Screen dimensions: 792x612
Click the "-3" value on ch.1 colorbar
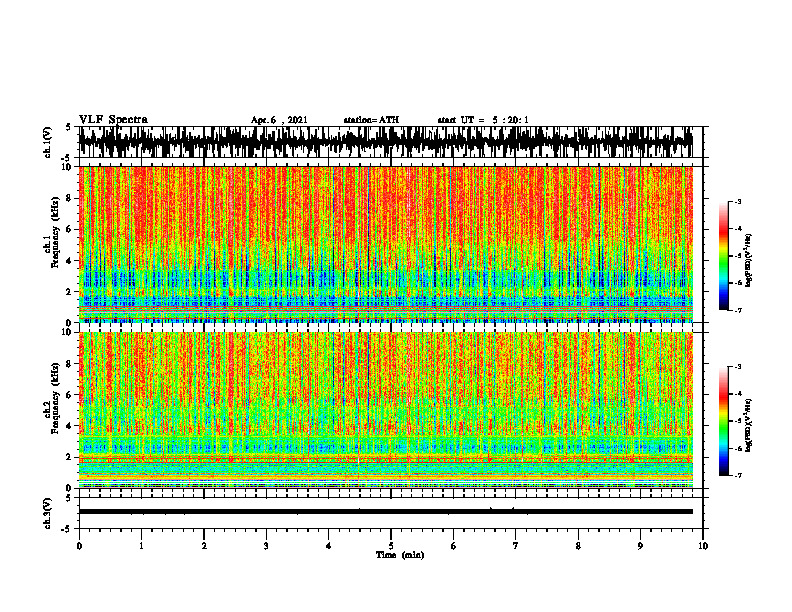coord(738,202)
